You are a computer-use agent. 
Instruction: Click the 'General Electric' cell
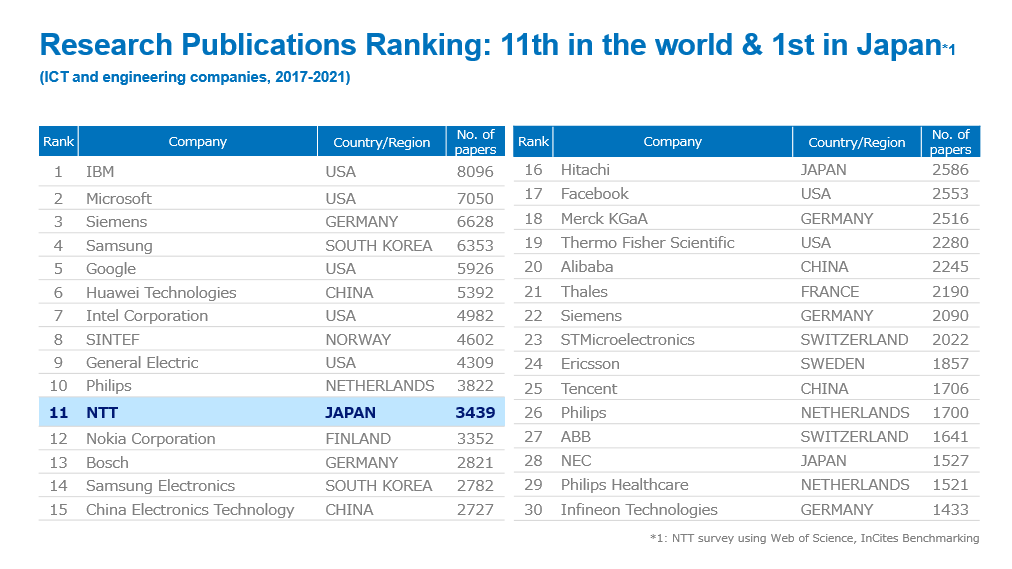142,363
